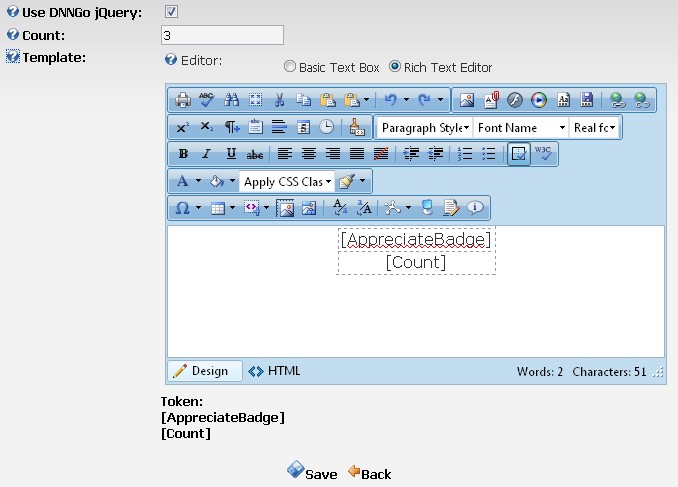Open the Template Manager icon

pos(563,100)
